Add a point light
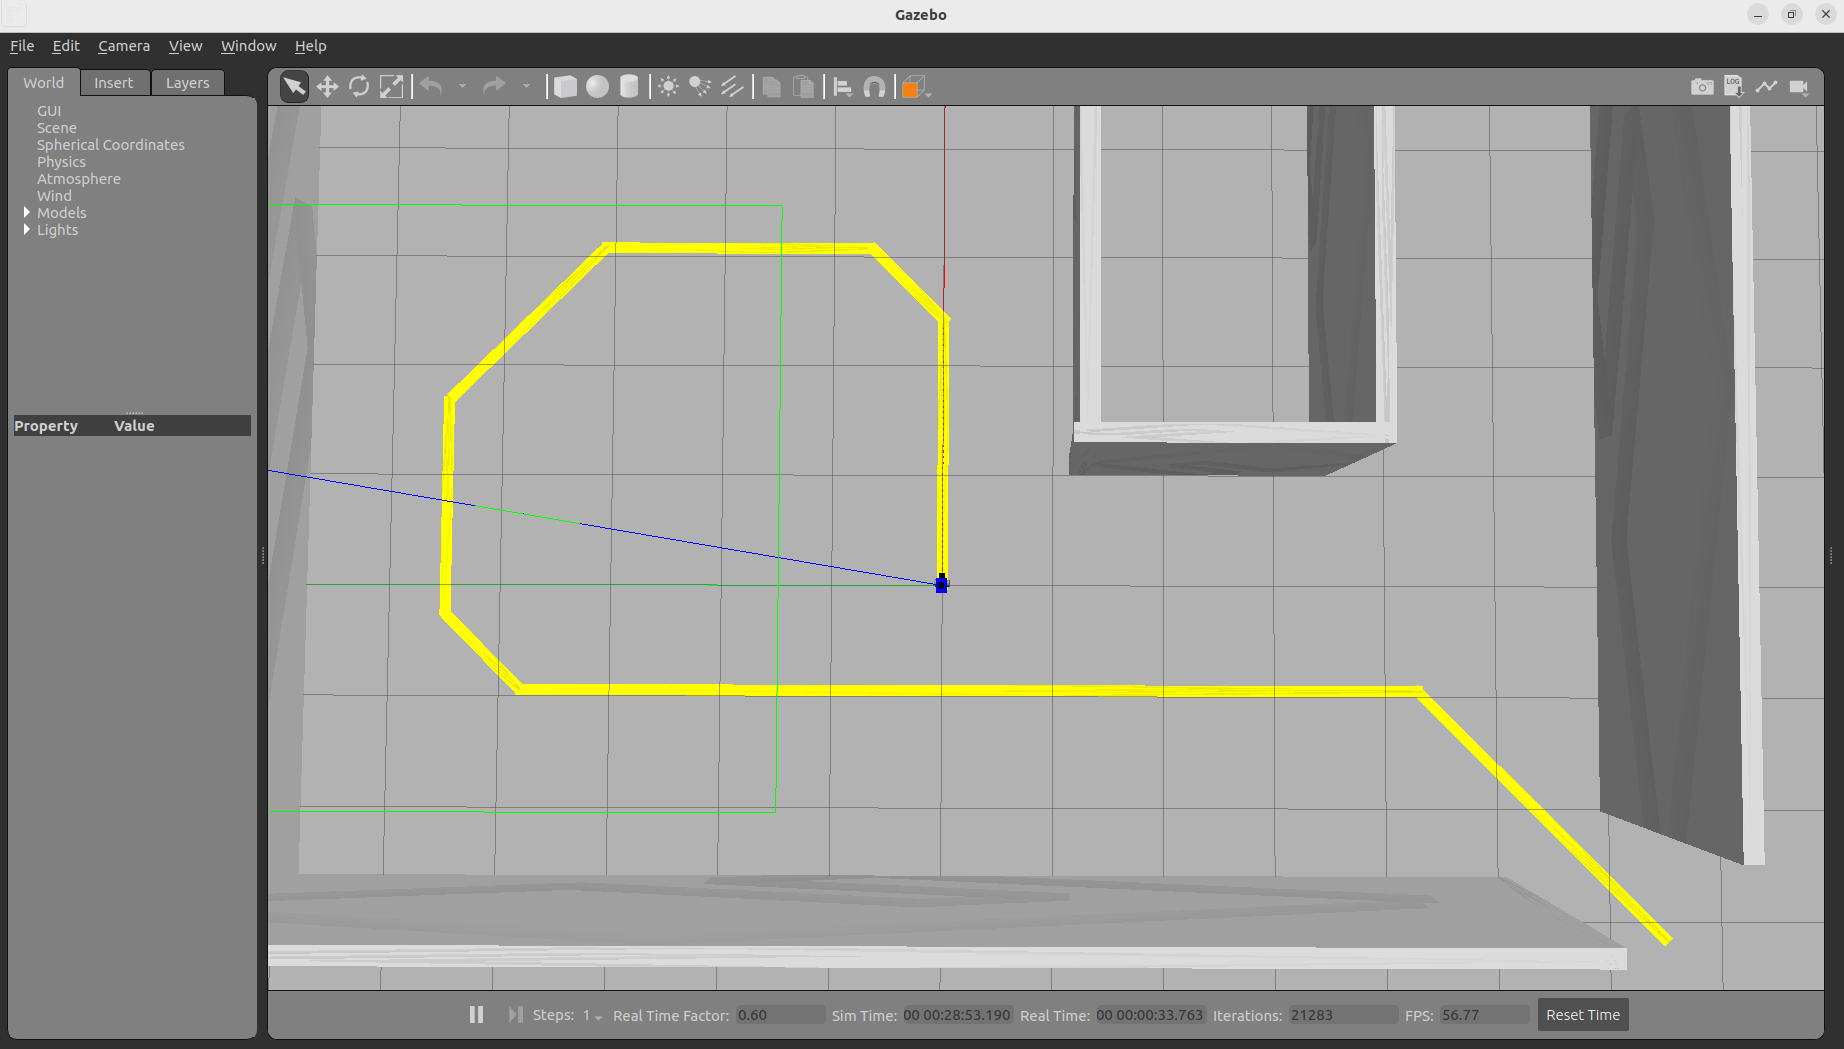The image size is (1844, 1049). [x=668, y=87]
